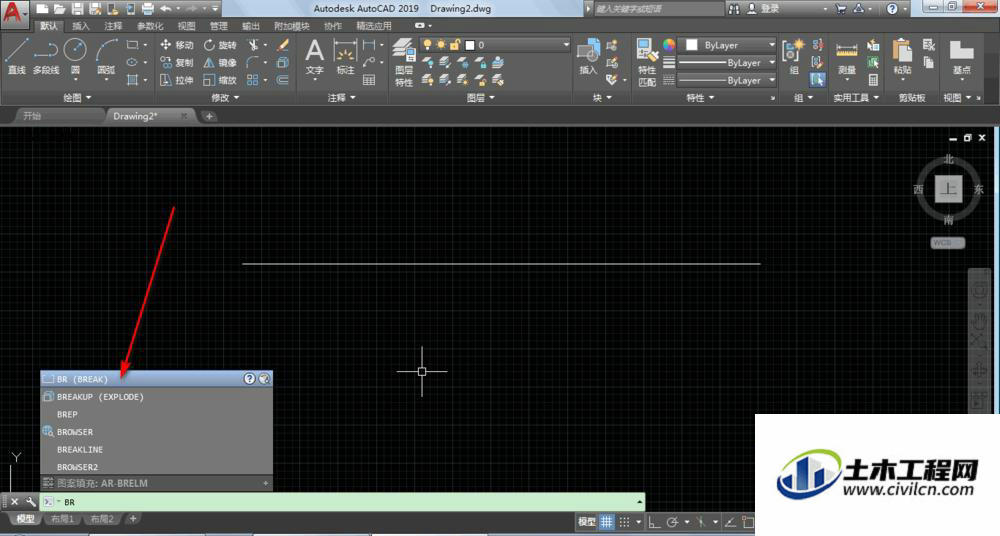Click the Paste (粘贴) button
Viewport: 1000px width, 536px height.
(x=902, y=57)
